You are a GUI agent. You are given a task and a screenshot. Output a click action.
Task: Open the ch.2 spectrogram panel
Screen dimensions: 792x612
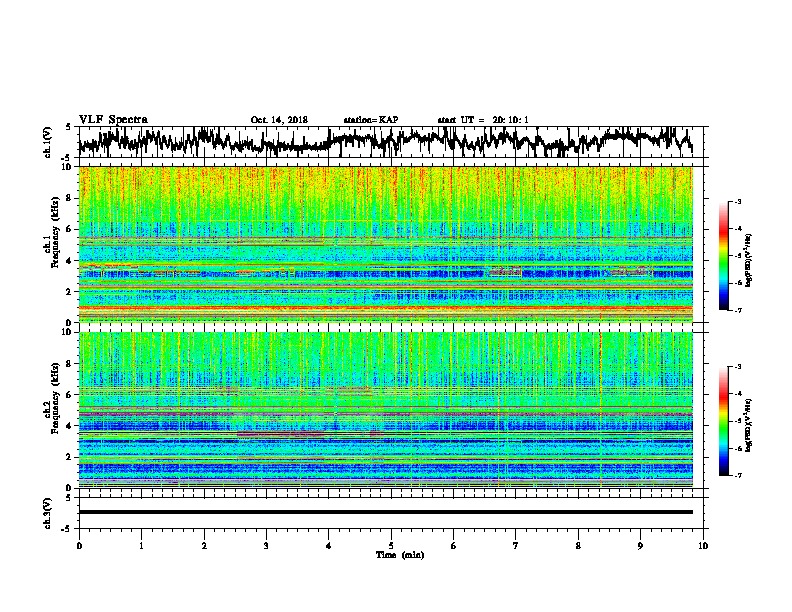coord(386,409)
